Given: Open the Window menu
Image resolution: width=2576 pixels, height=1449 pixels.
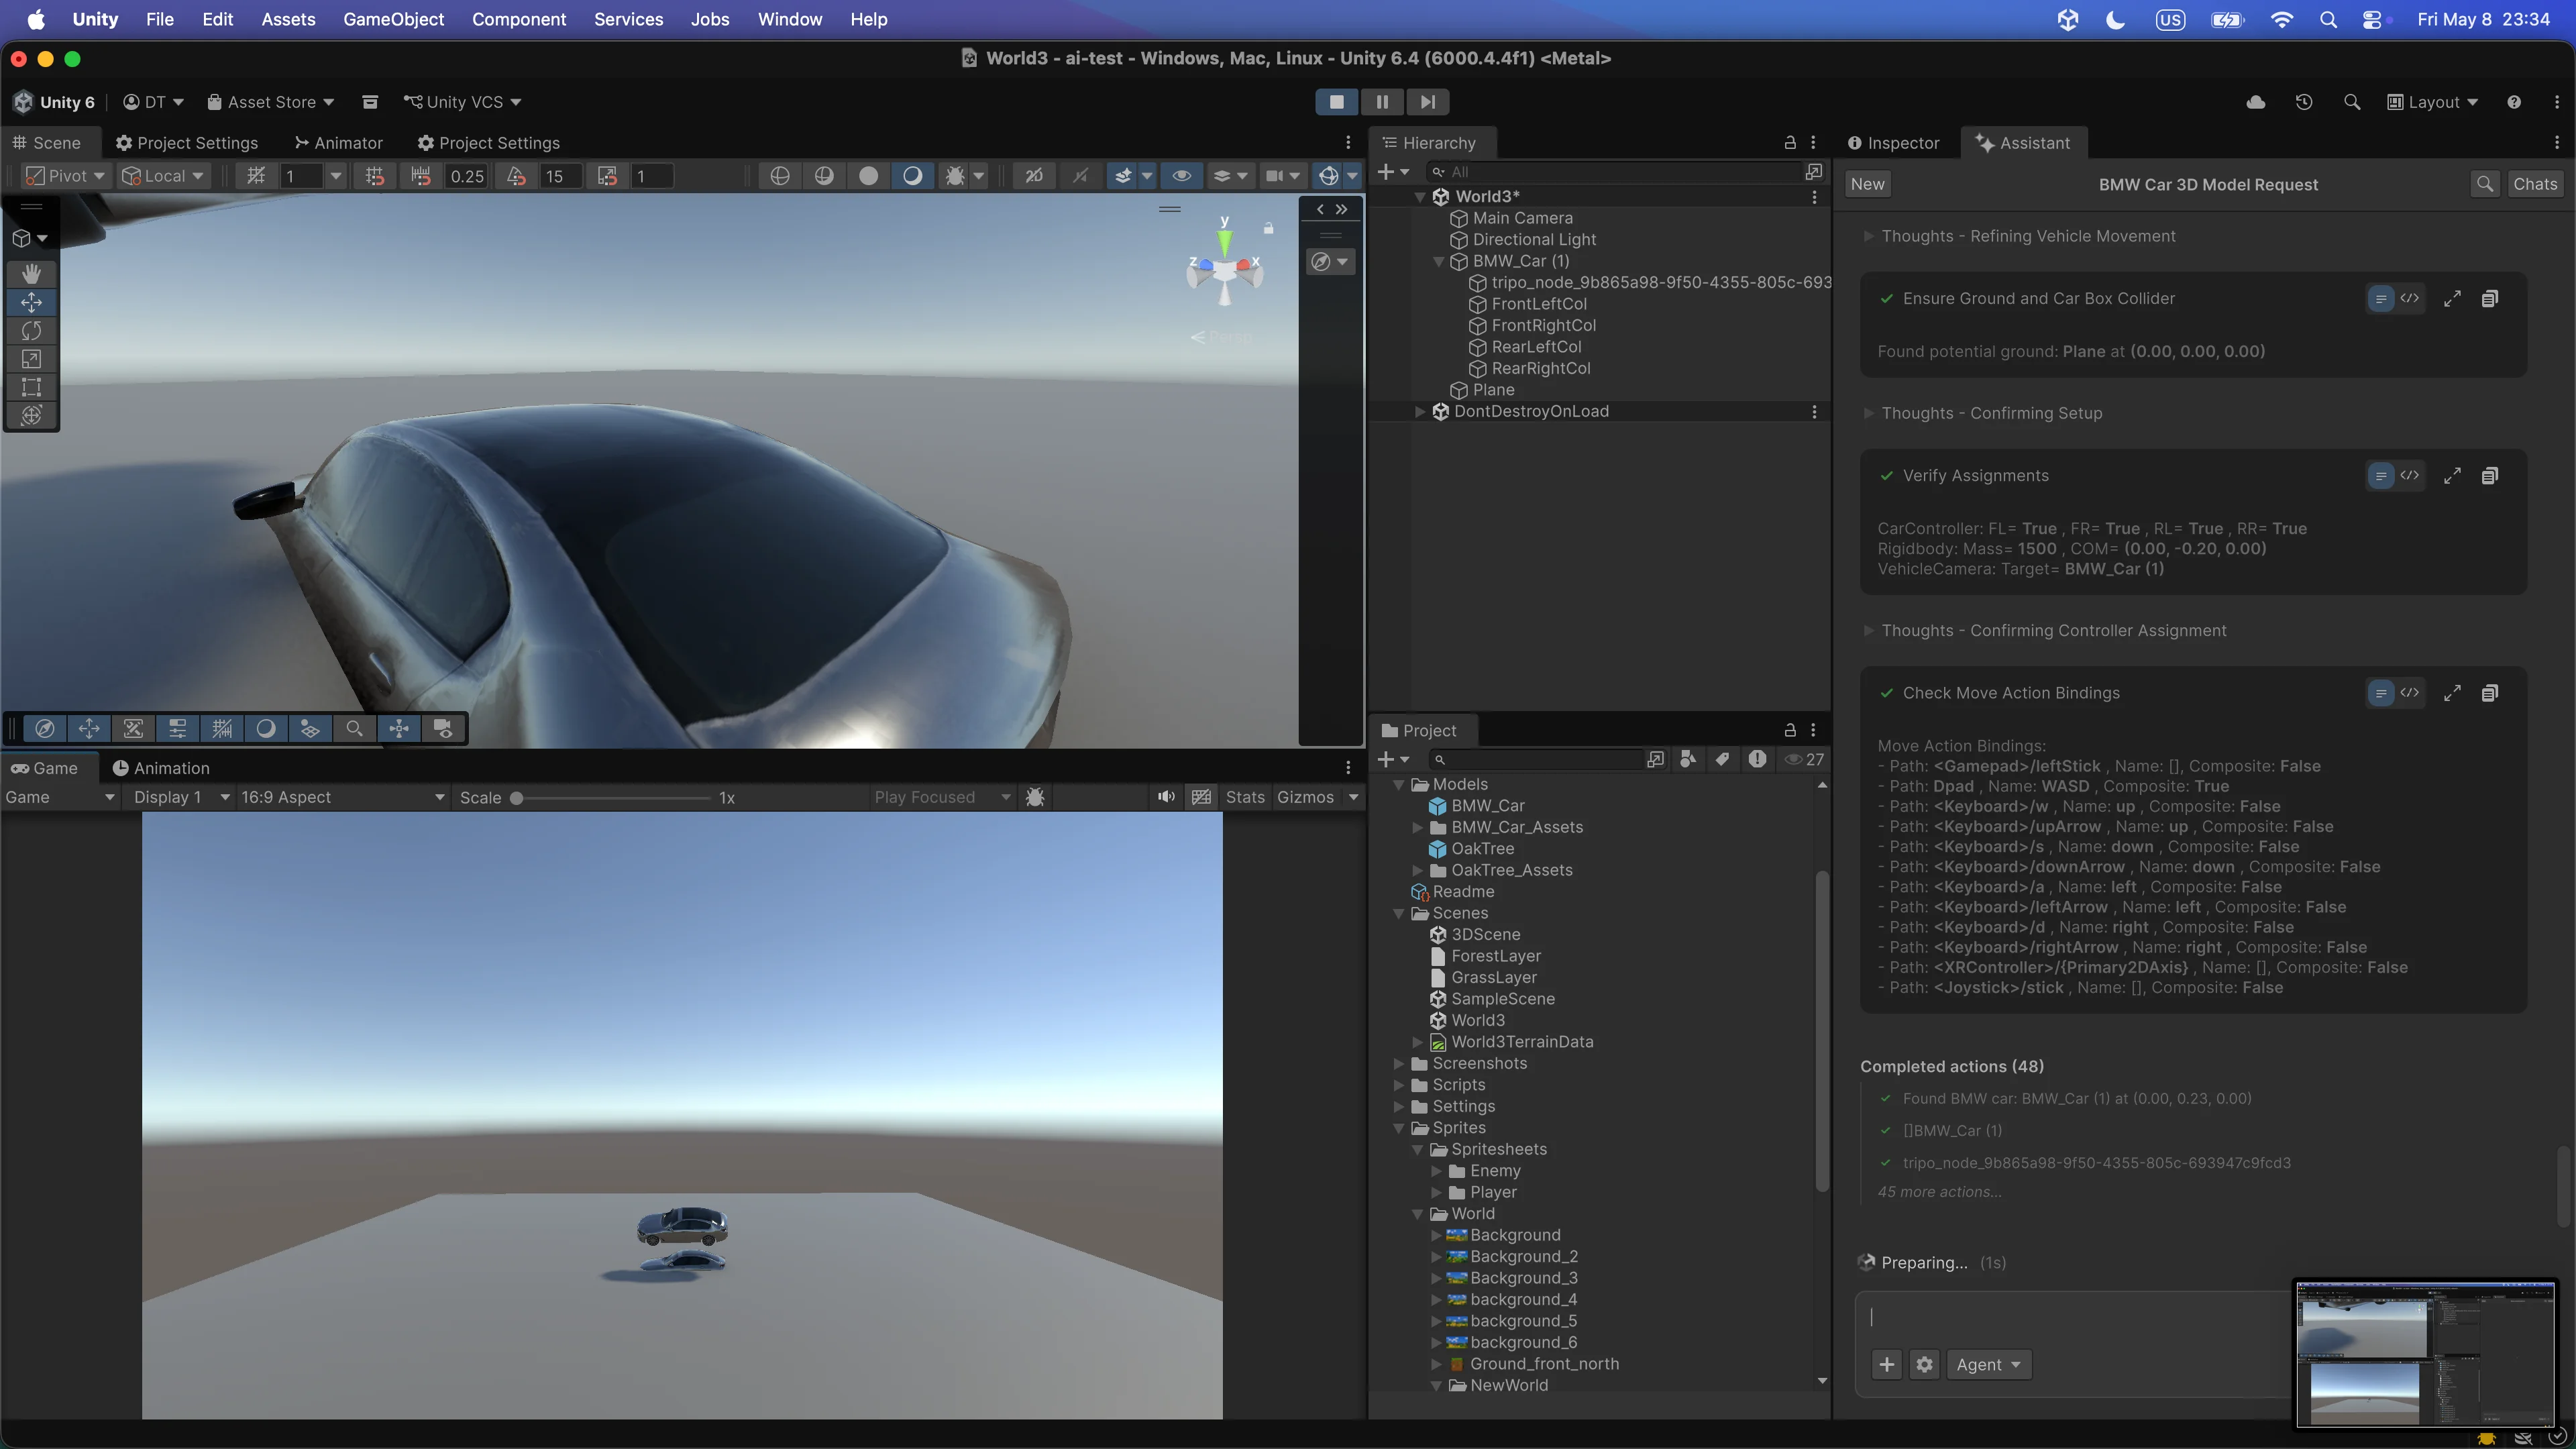Looking at the screenshot, I should coord(790,19).
